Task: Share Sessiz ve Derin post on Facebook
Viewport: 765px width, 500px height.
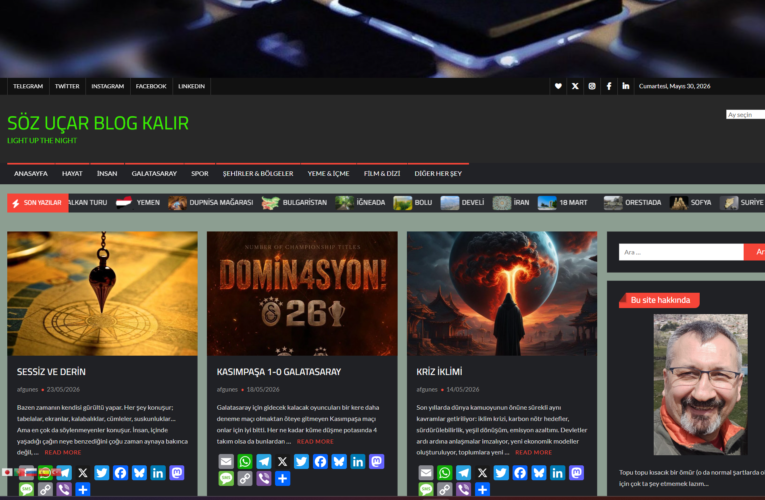Action: click(121, 473)
